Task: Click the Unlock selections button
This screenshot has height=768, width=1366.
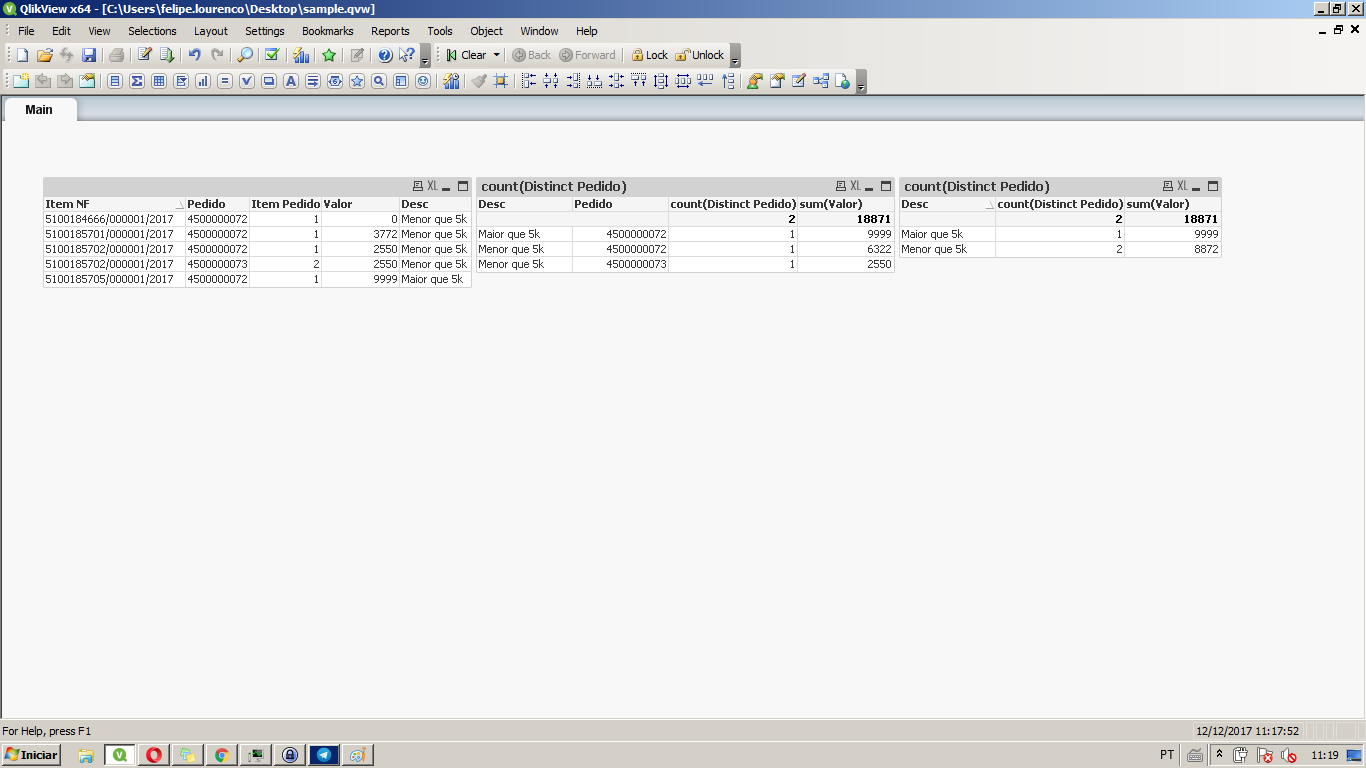Action: coord(699,55)
